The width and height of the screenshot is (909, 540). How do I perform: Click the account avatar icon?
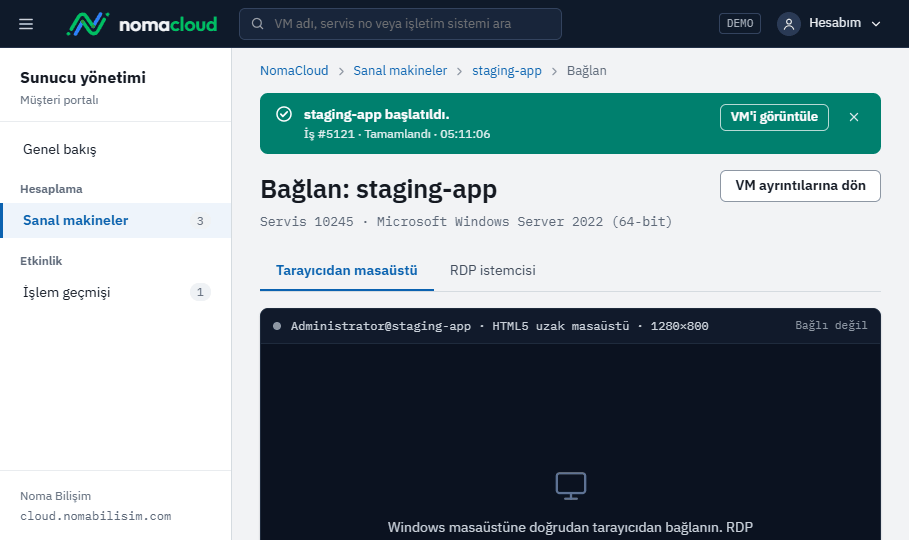788,24
